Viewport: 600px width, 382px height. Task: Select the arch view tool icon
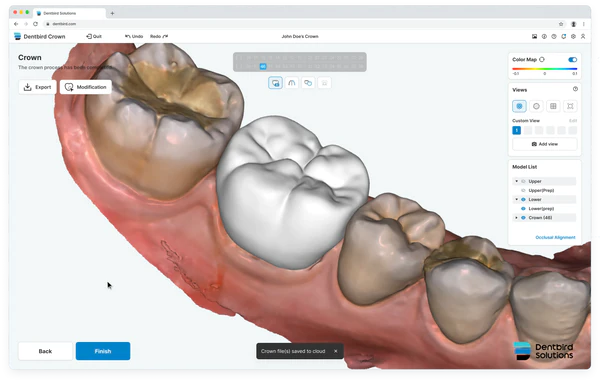pyautogui.click(x=292, y=83)
